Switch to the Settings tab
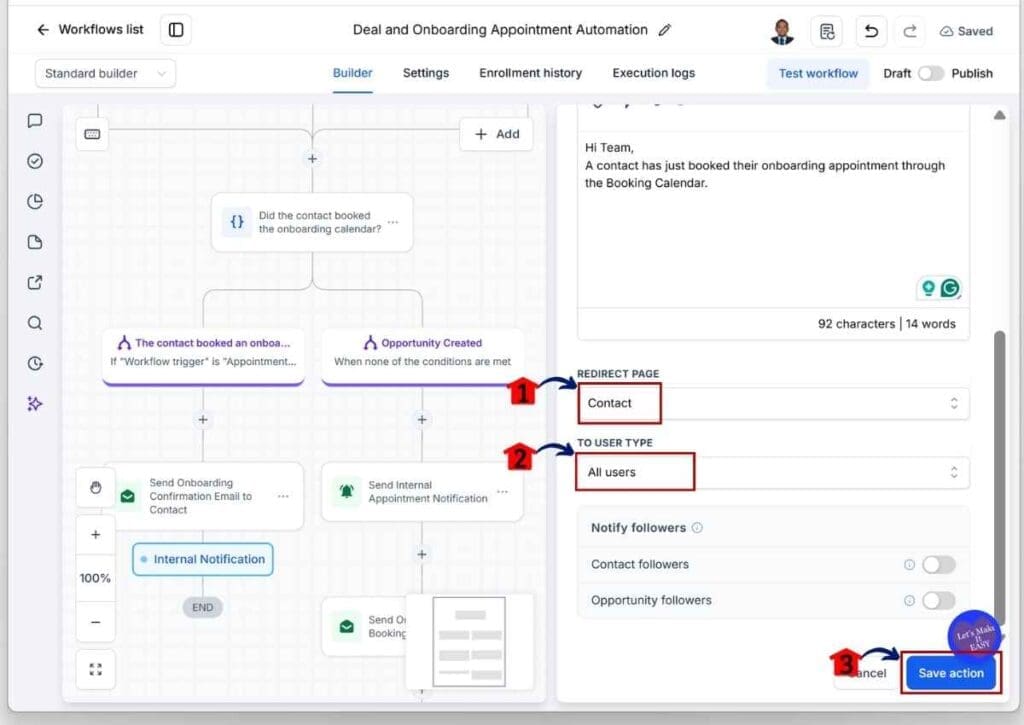 click(x=426, y=73)
